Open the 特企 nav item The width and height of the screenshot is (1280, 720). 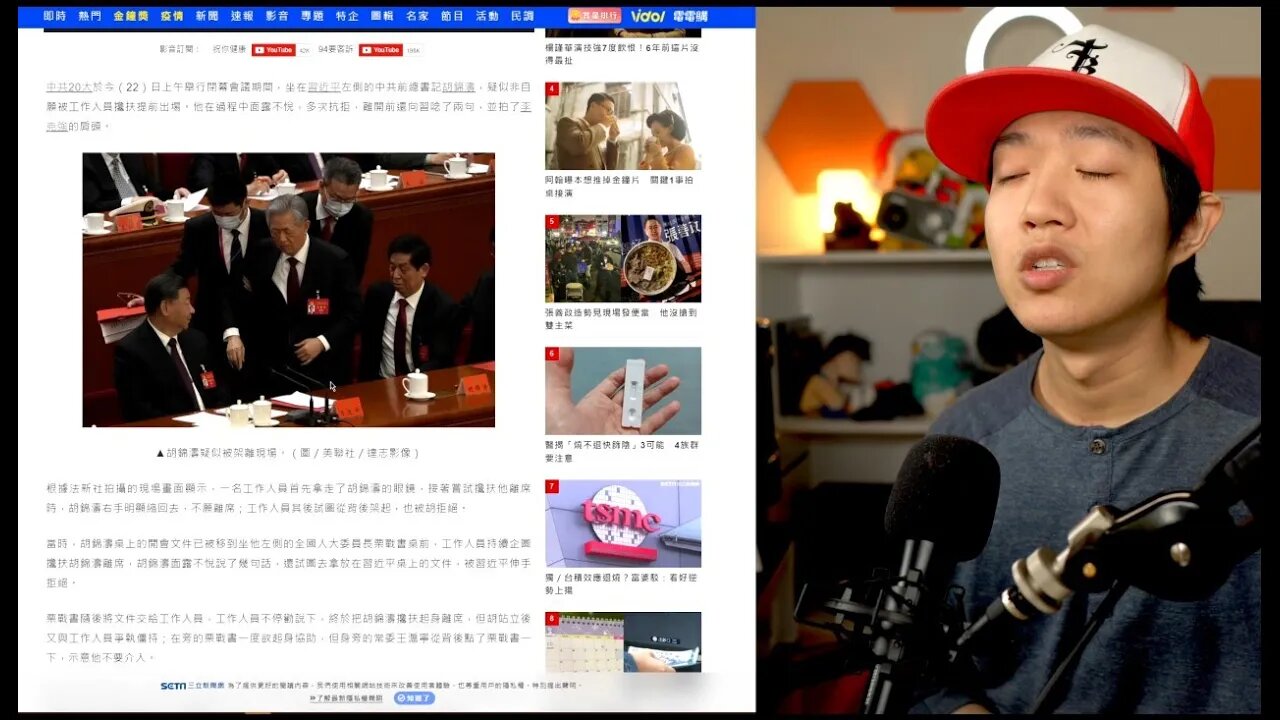click(347, 16)
